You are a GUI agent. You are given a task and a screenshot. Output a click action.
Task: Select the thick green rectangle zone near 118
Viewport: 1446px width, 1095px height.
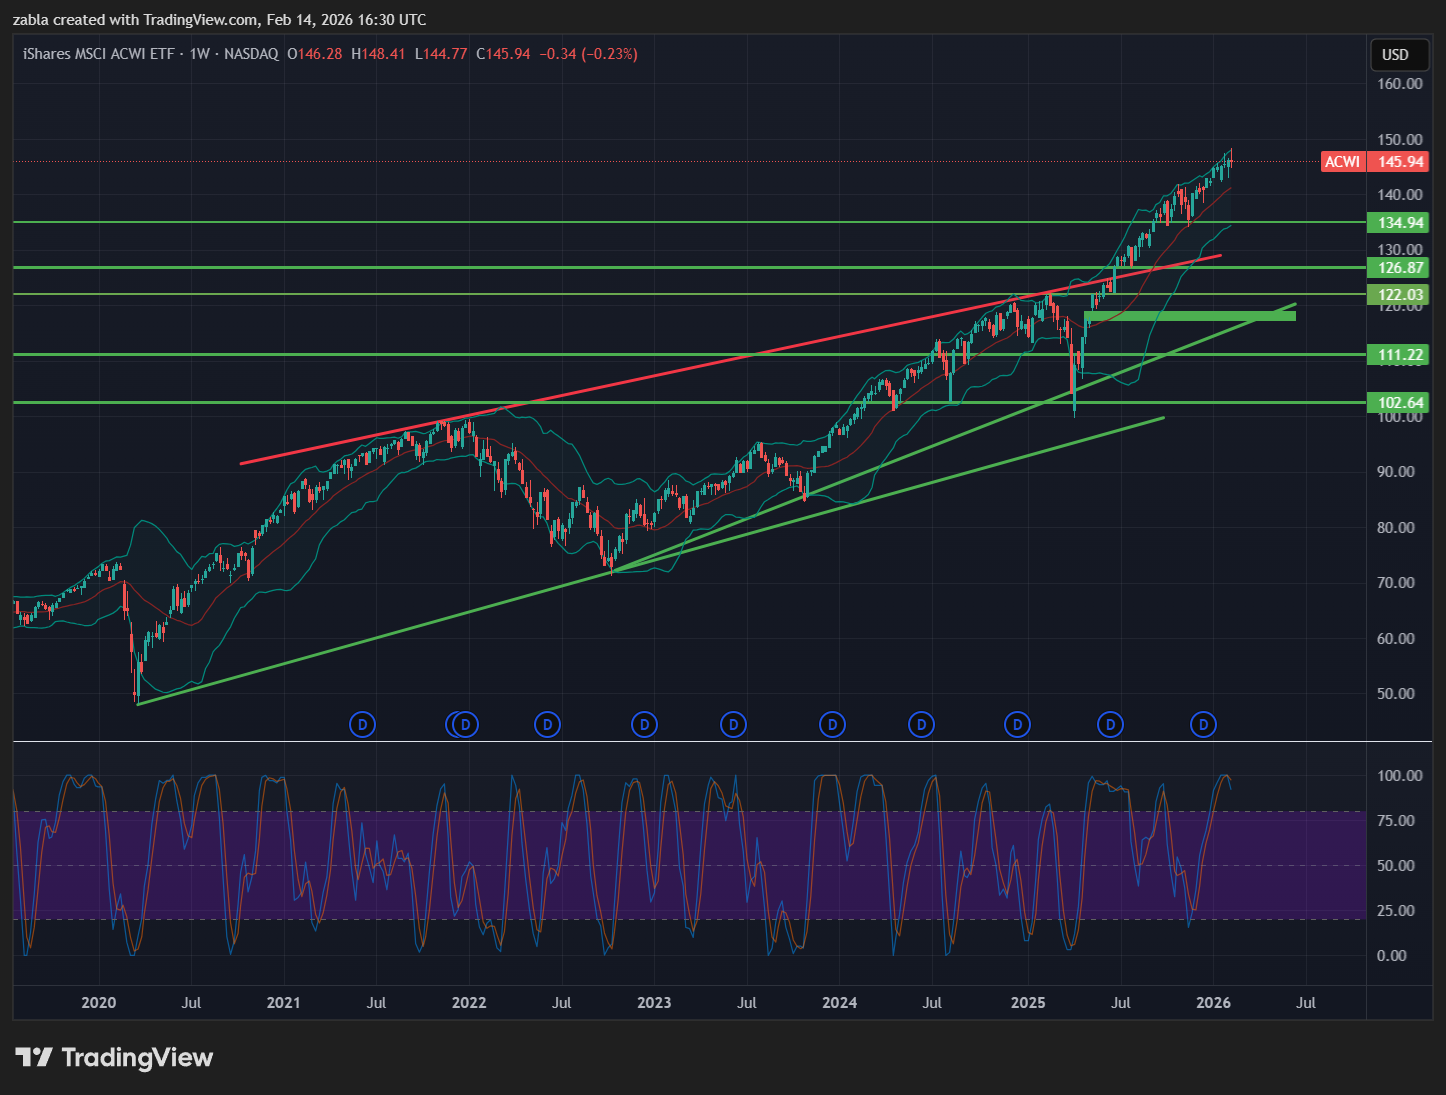(1189, 316)
